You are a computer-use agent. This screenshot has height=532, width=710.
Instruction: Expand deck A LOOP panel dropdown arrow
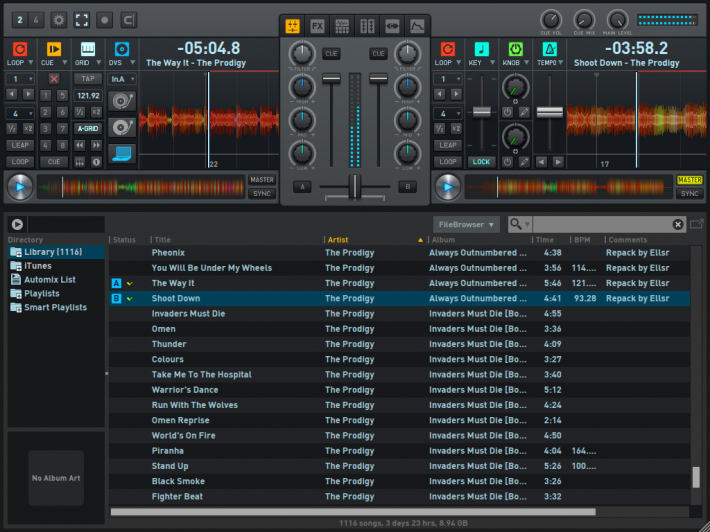tap(31, 62)
